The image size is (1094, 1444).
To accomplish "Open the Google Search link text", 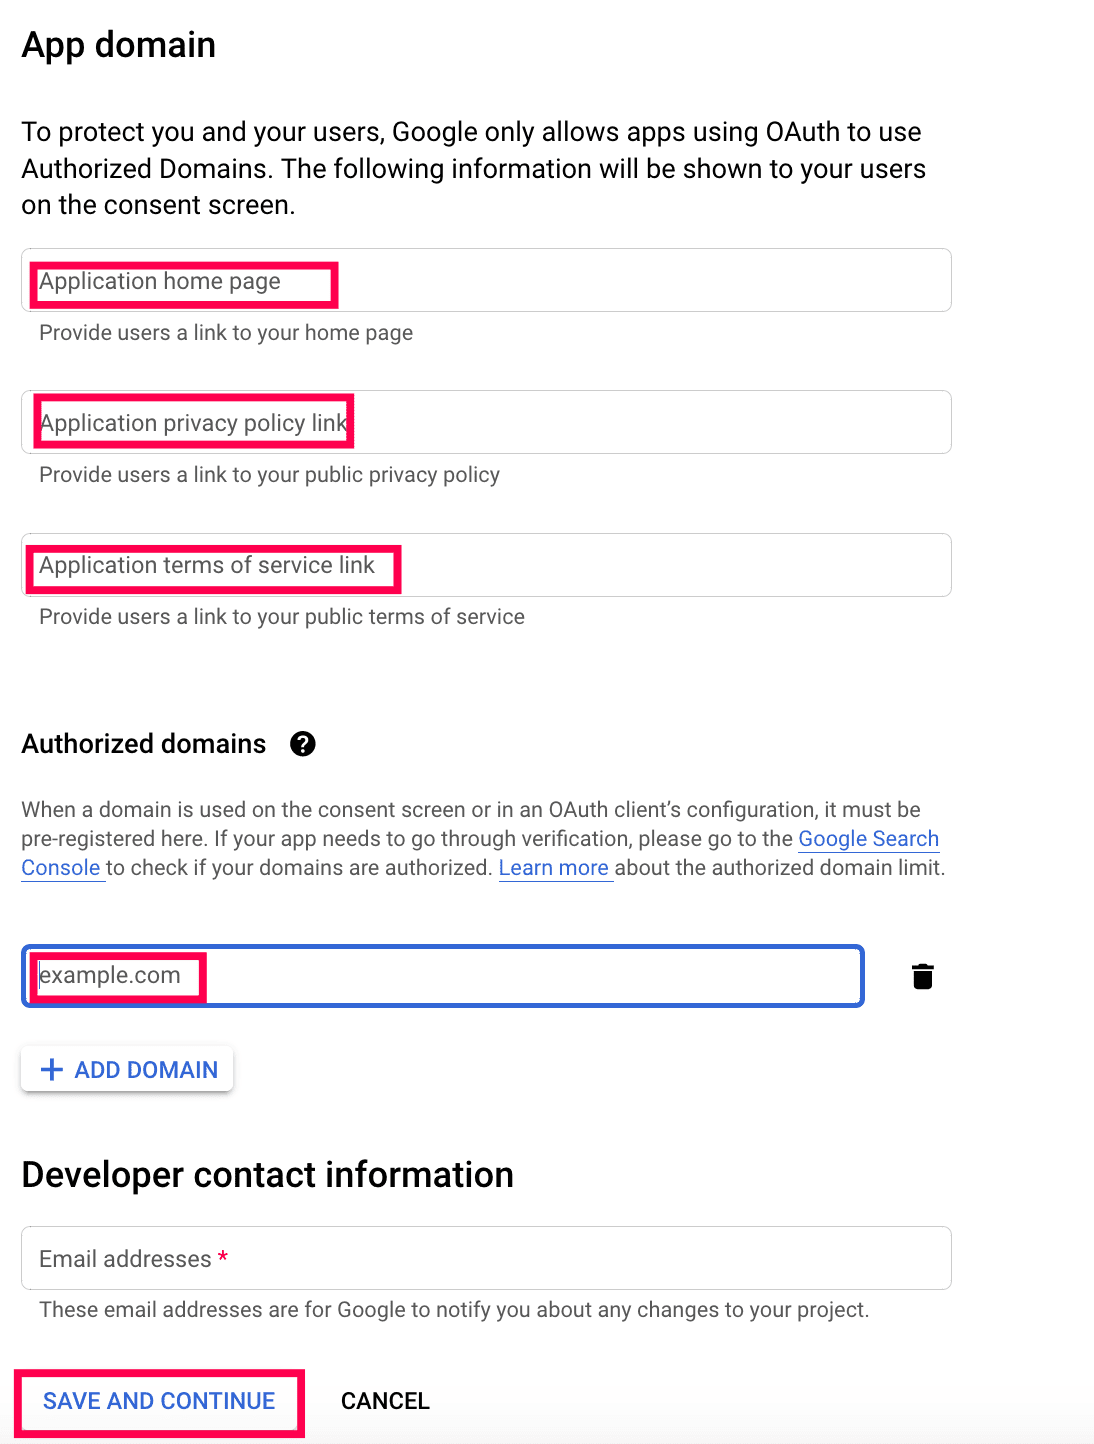I will tap(868, 839).
